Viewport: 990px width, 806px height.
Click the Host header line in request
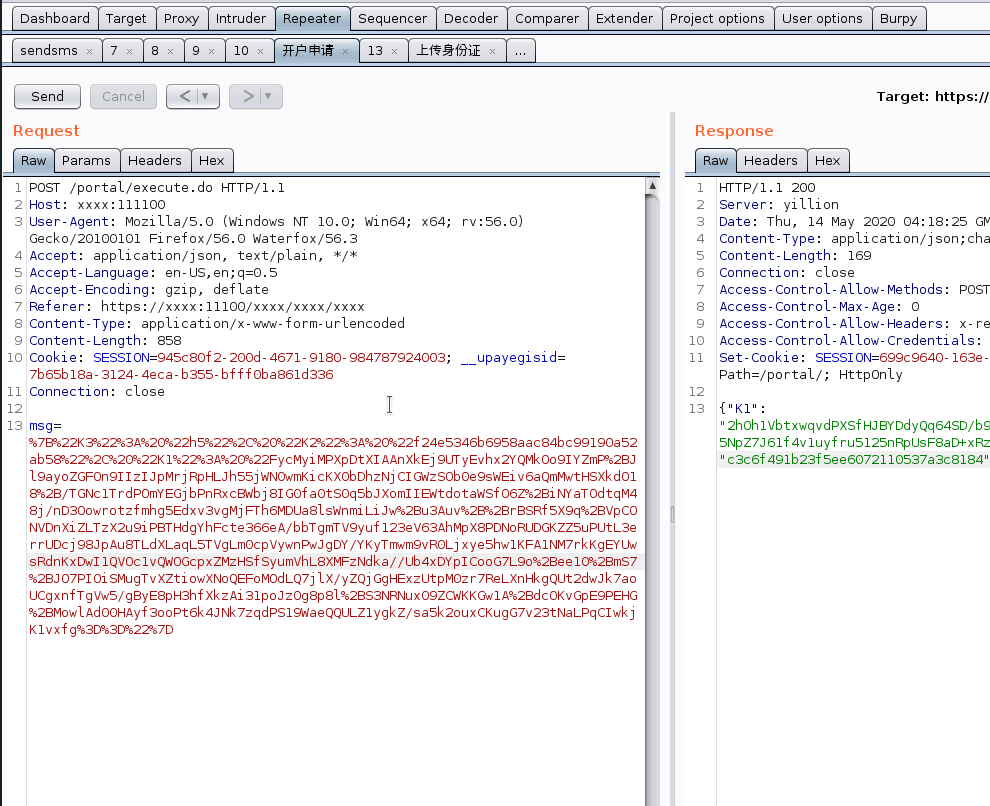pyautogui.click(x=97, y=204)
